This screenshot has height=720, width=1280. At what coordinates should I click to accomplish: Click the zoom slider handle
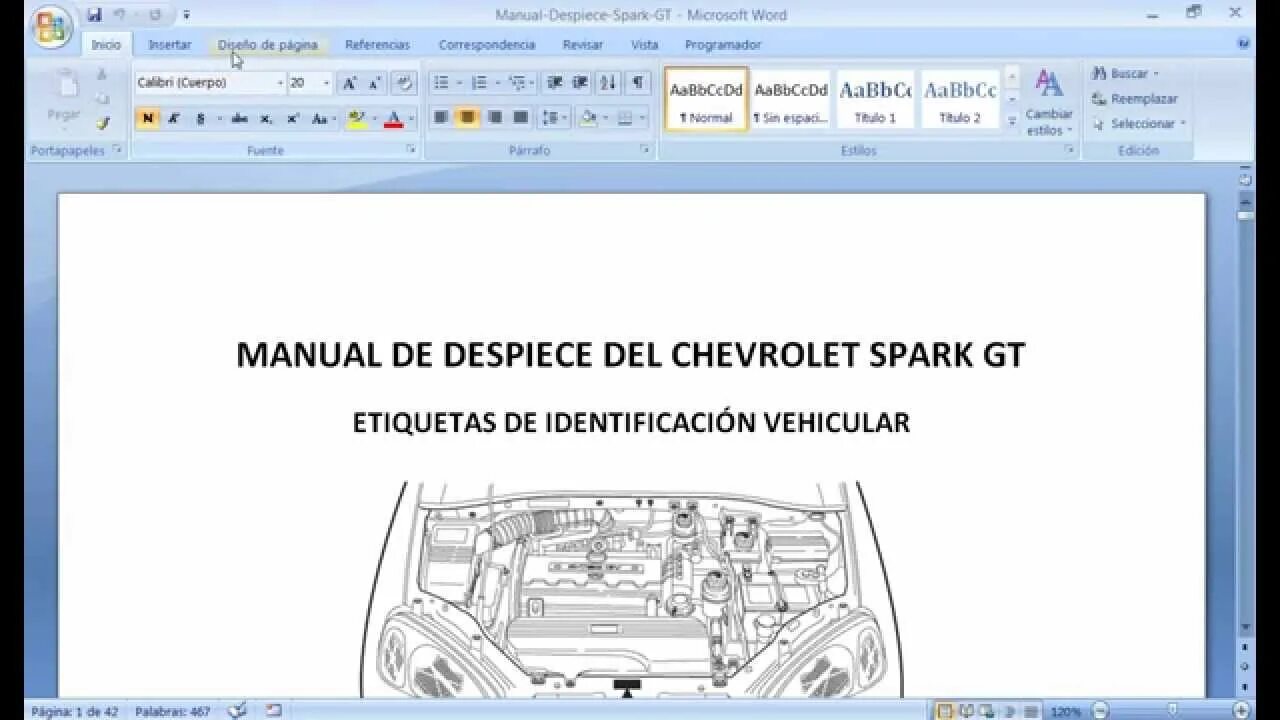pyautogui.click(x=1173, y=711)
